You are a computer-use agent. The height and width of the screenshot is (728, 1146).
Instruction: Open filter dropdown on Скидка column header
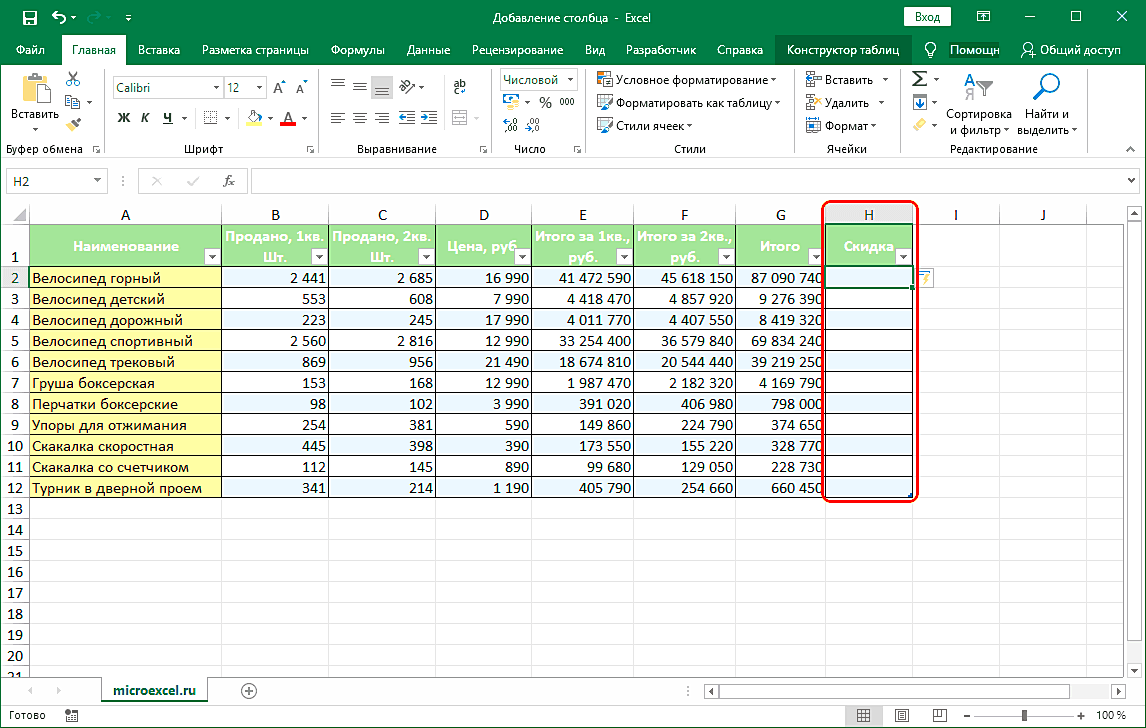click(901, 257)
